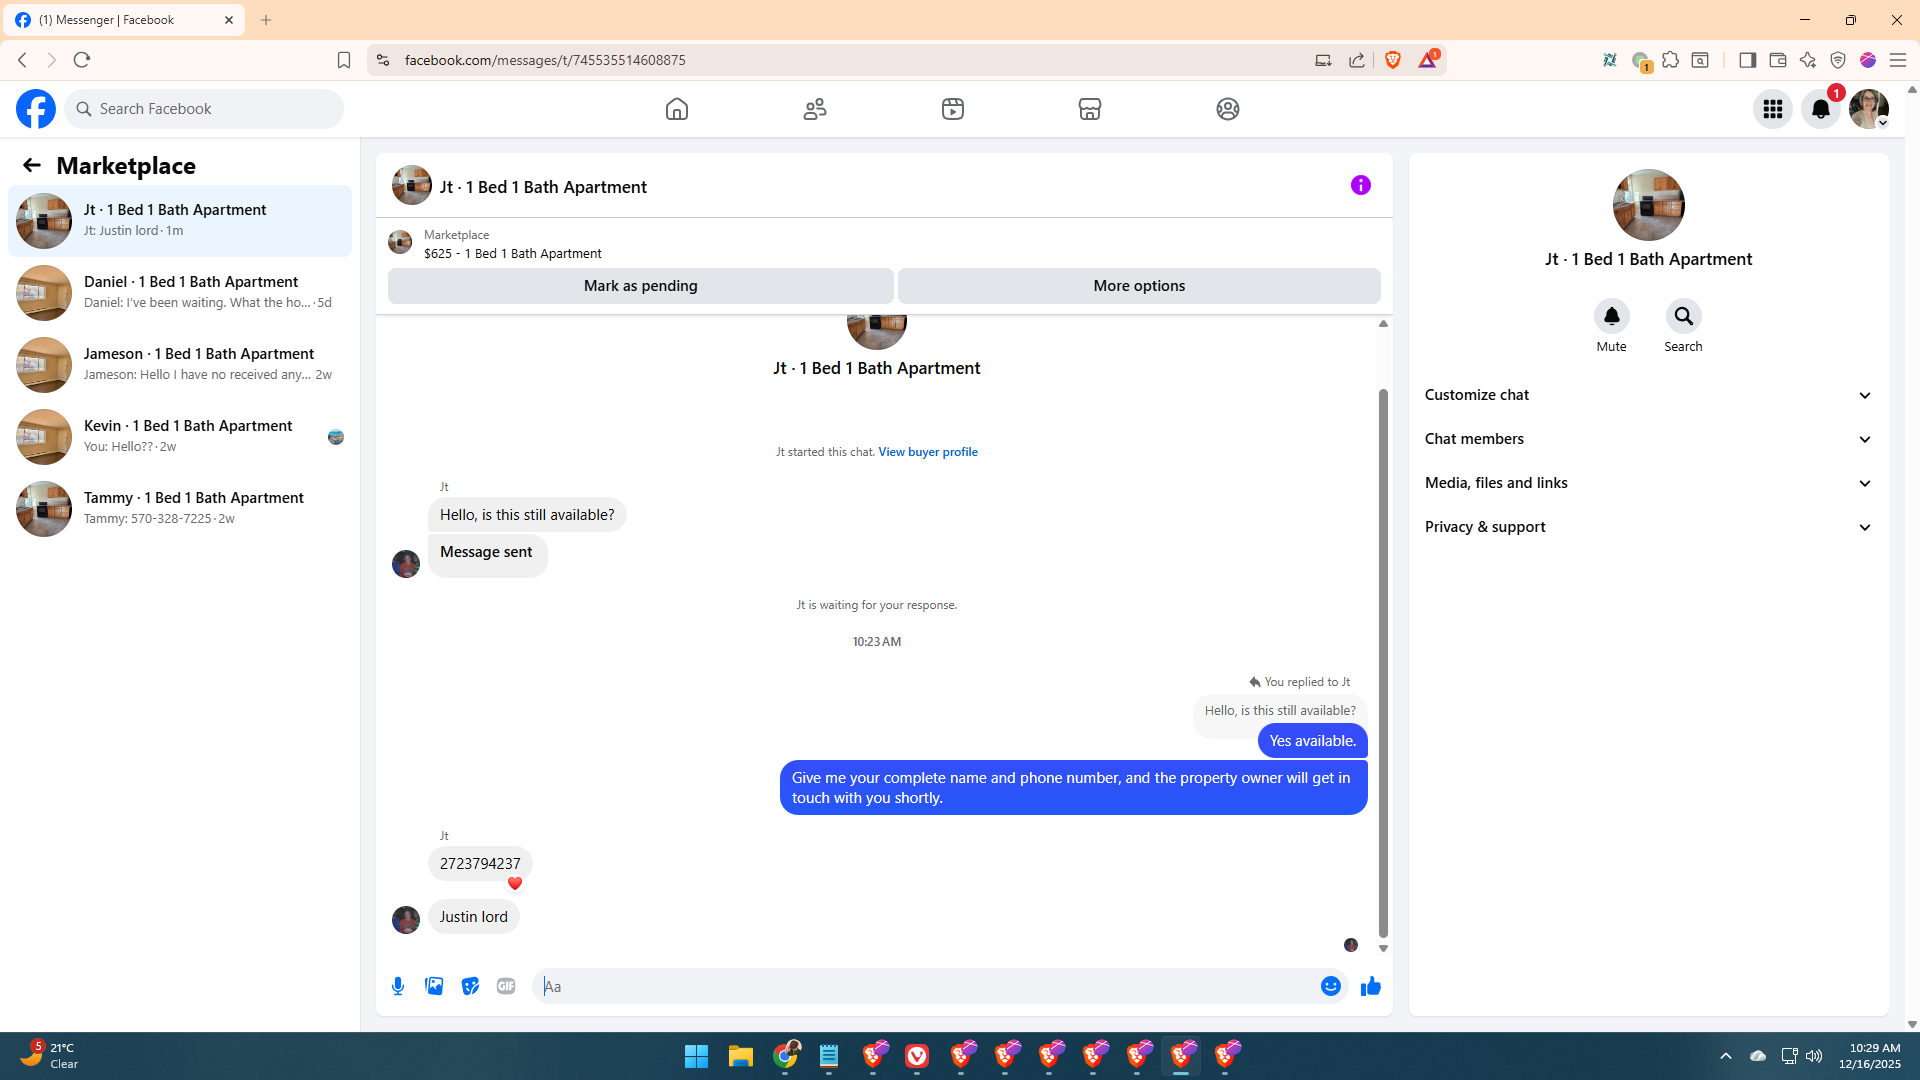
Task: Open a new browser tab
Action: tap(266, 20)
